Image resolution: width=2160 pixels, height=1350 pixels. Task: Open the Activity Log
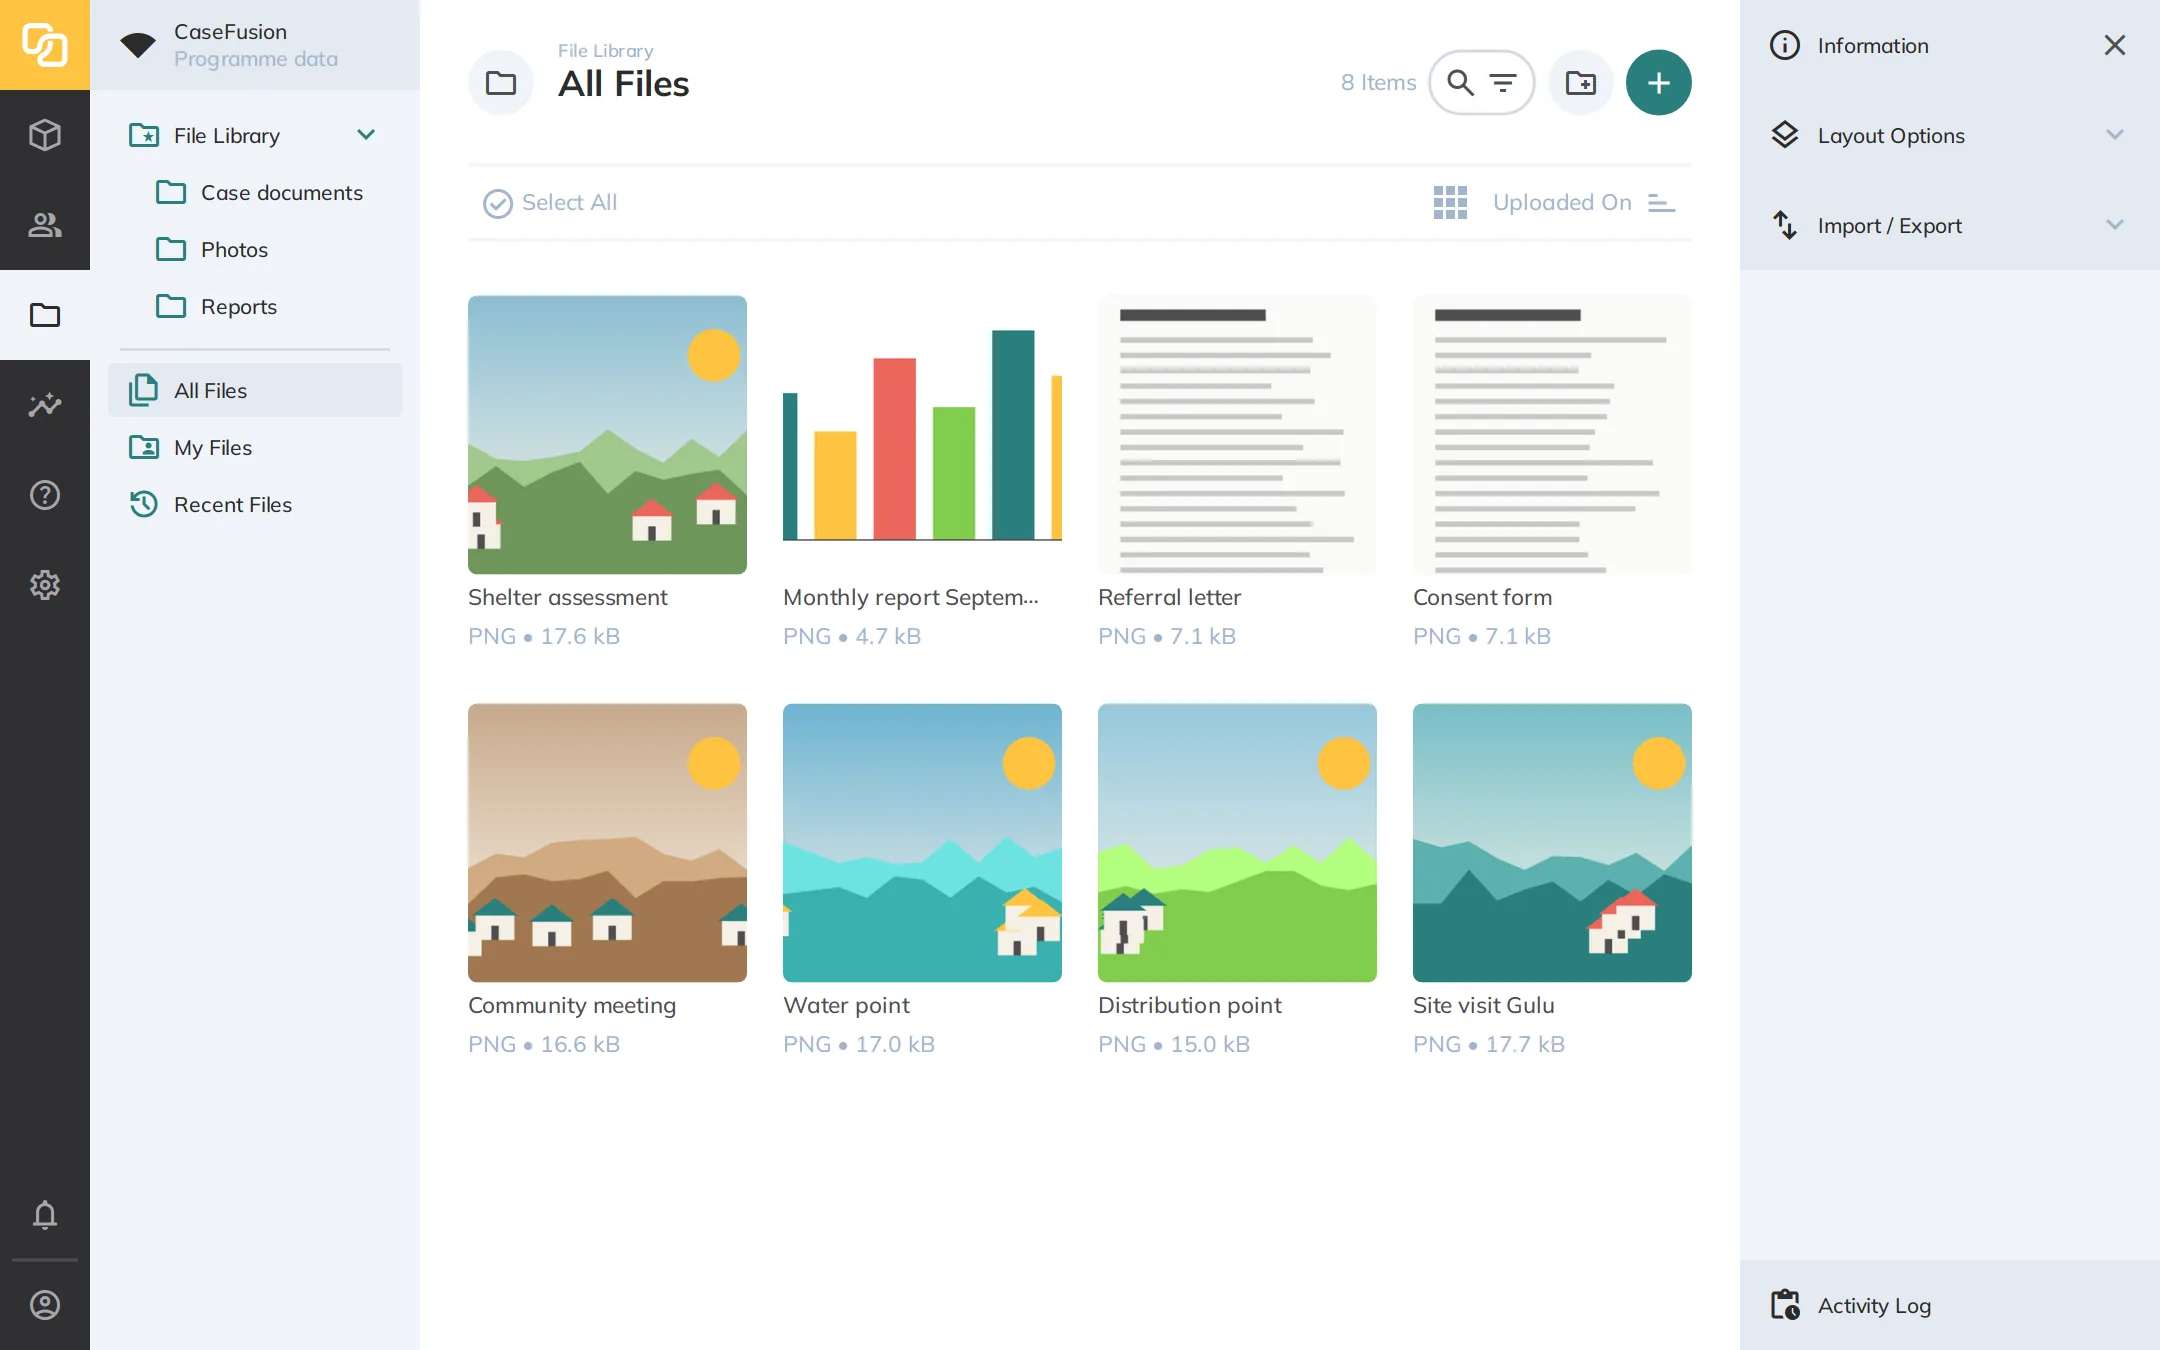pos(1950,1305)
